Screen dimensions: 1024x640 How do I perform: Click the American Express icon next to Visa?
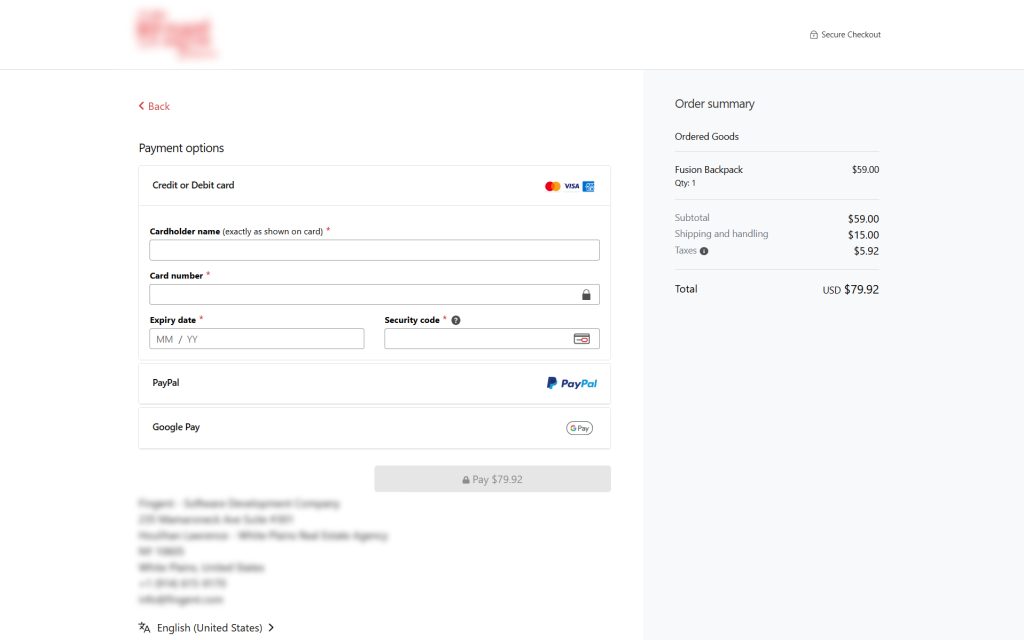[x=587, y=186]
